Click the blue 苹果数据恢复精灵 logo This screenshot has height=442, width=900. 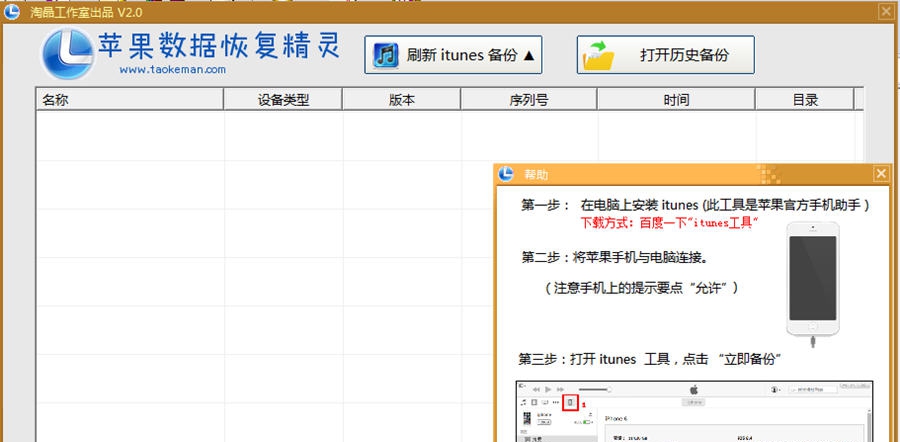[68, 53]
